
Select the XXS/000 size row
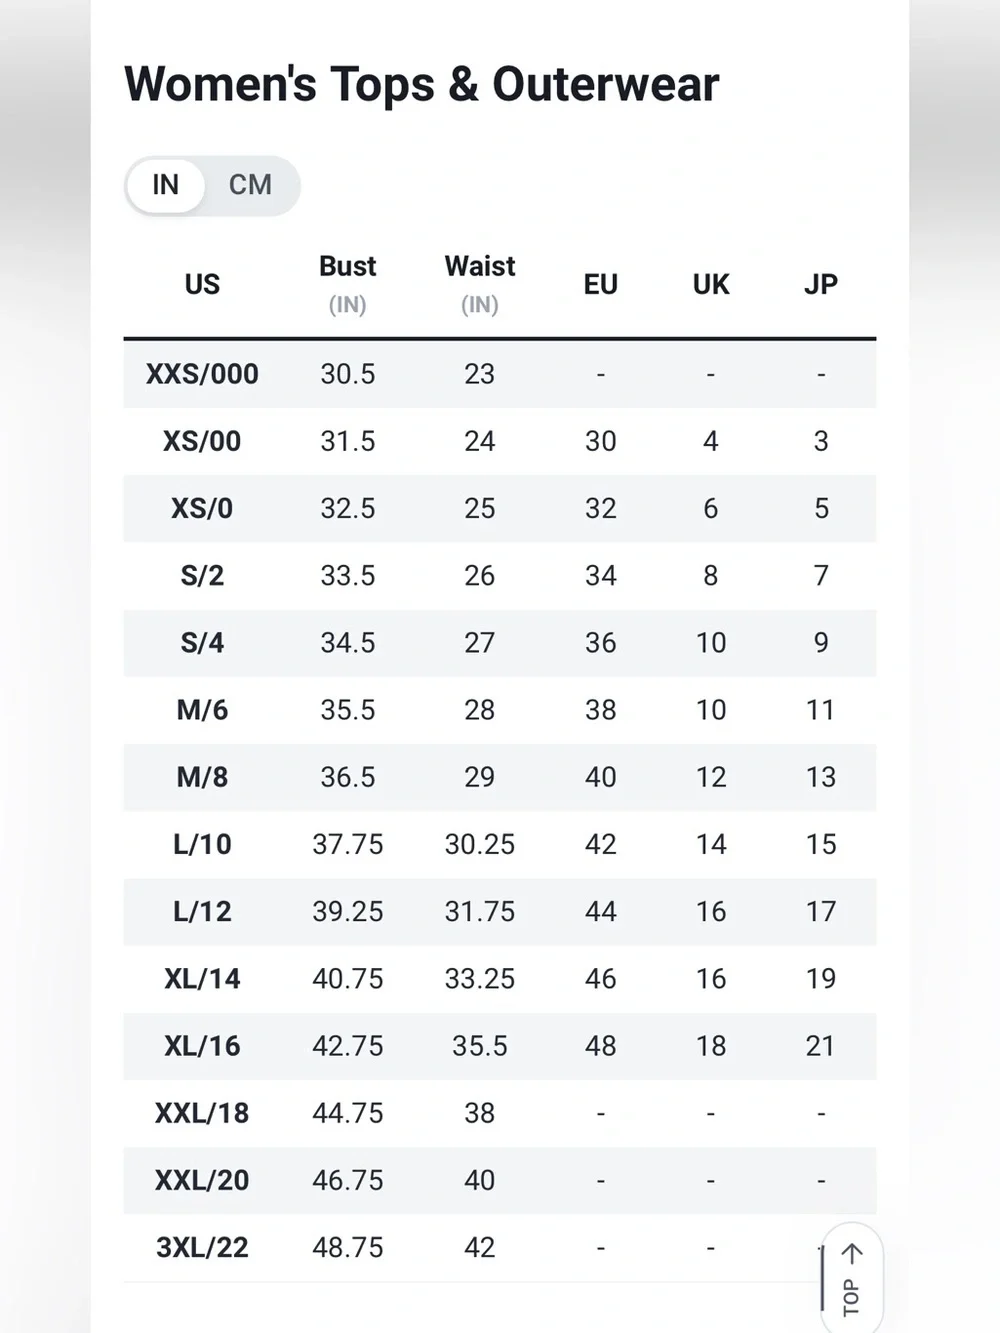point(500,374)
